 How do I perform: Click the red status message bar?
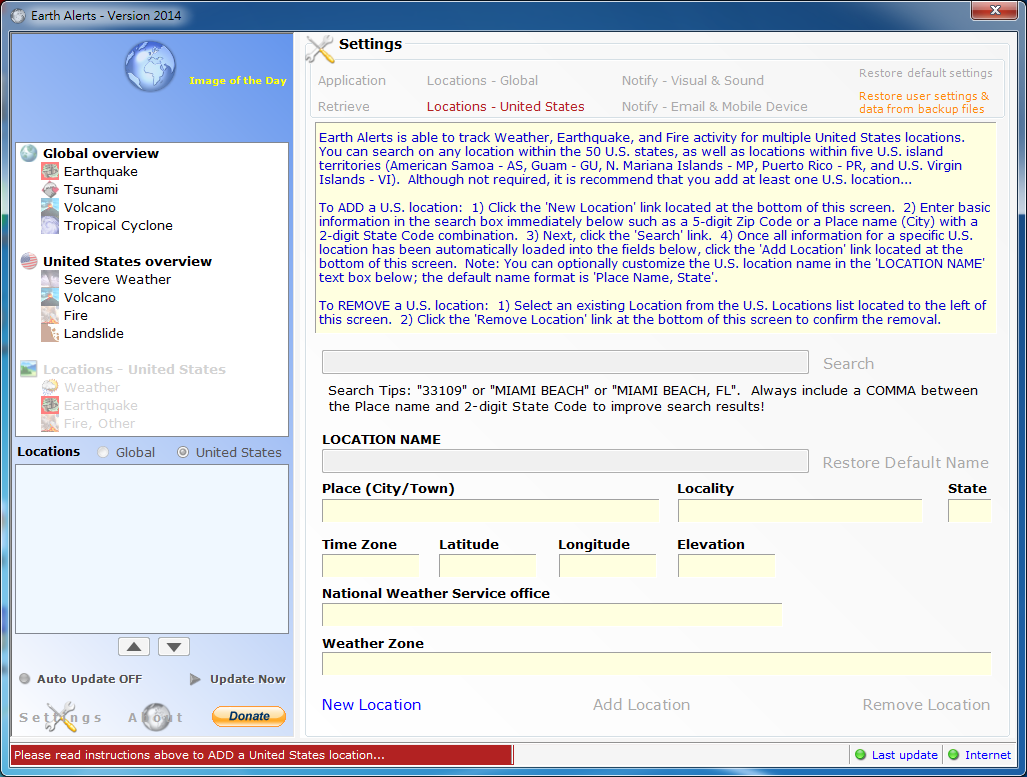(x=261, y=755)
